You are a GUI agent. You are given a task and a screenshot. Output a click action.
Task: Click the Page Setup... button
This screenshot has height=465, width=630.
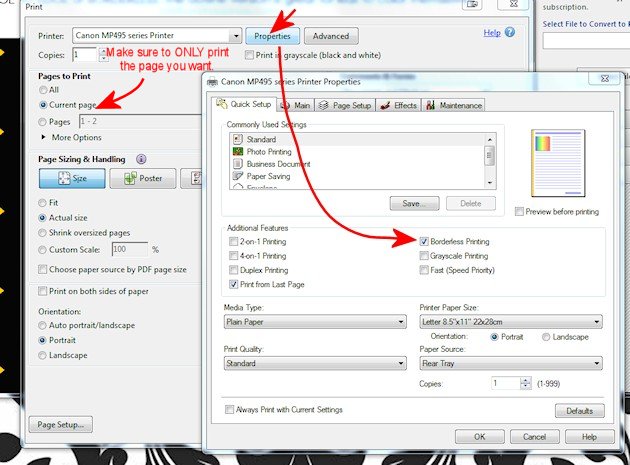[x=61, y=424]
